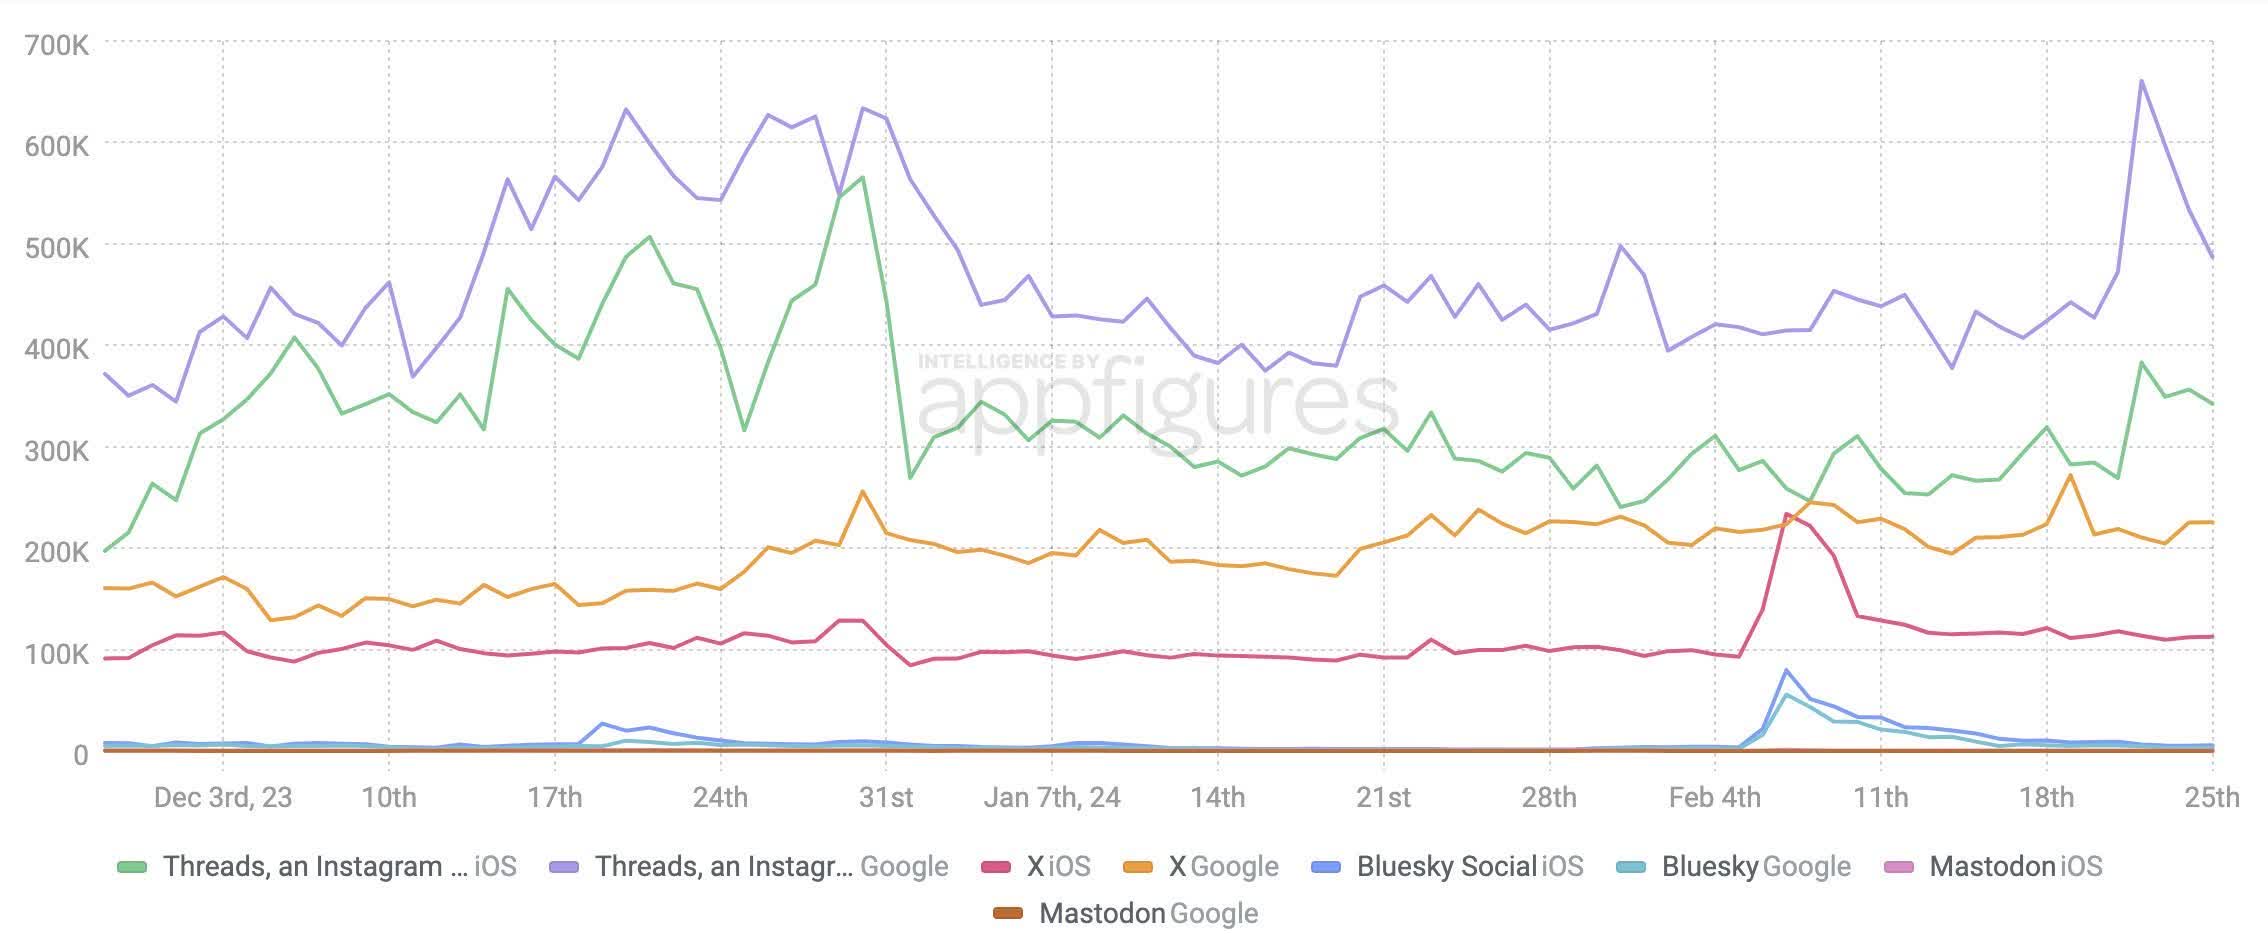
Task: Toggle Bluesky Social iOS legend label
Action: [1470, 867]
